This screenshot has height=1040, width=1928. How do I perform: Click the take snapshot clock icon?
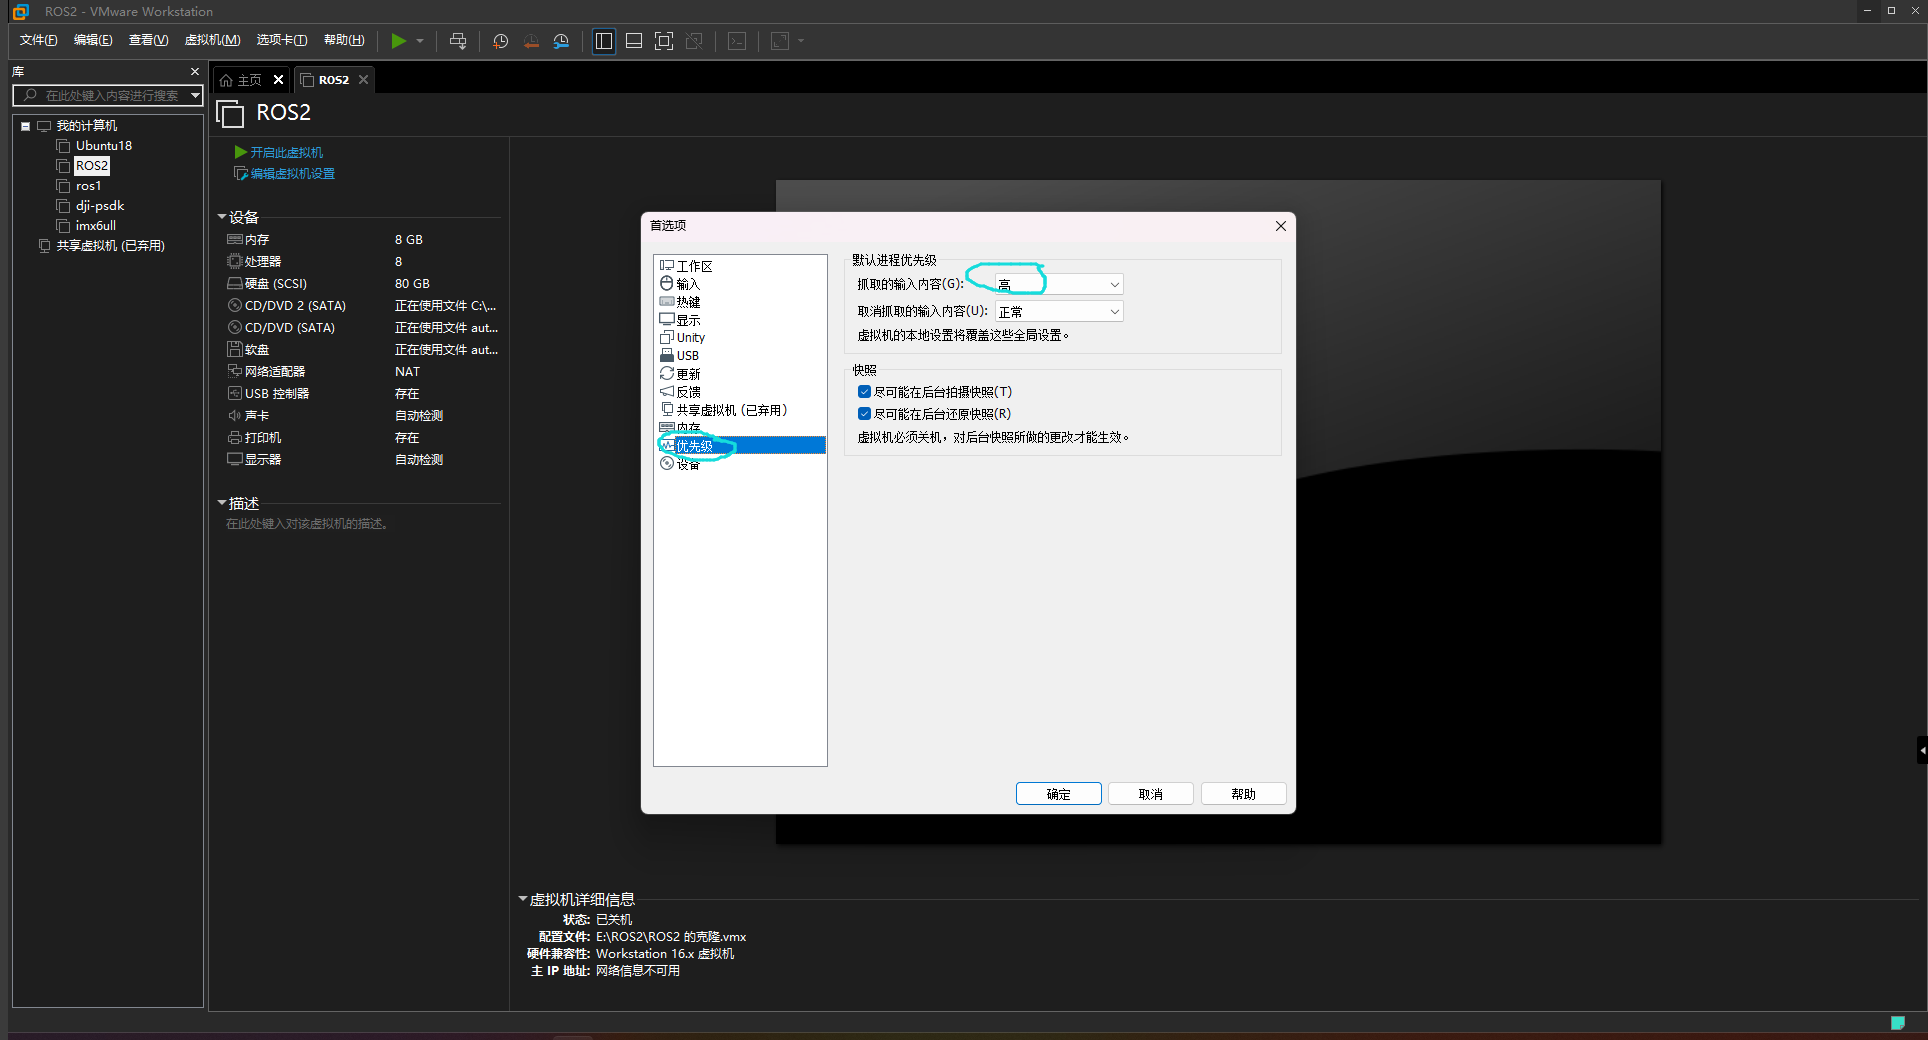pyautogui.click(x=501, y=41)
